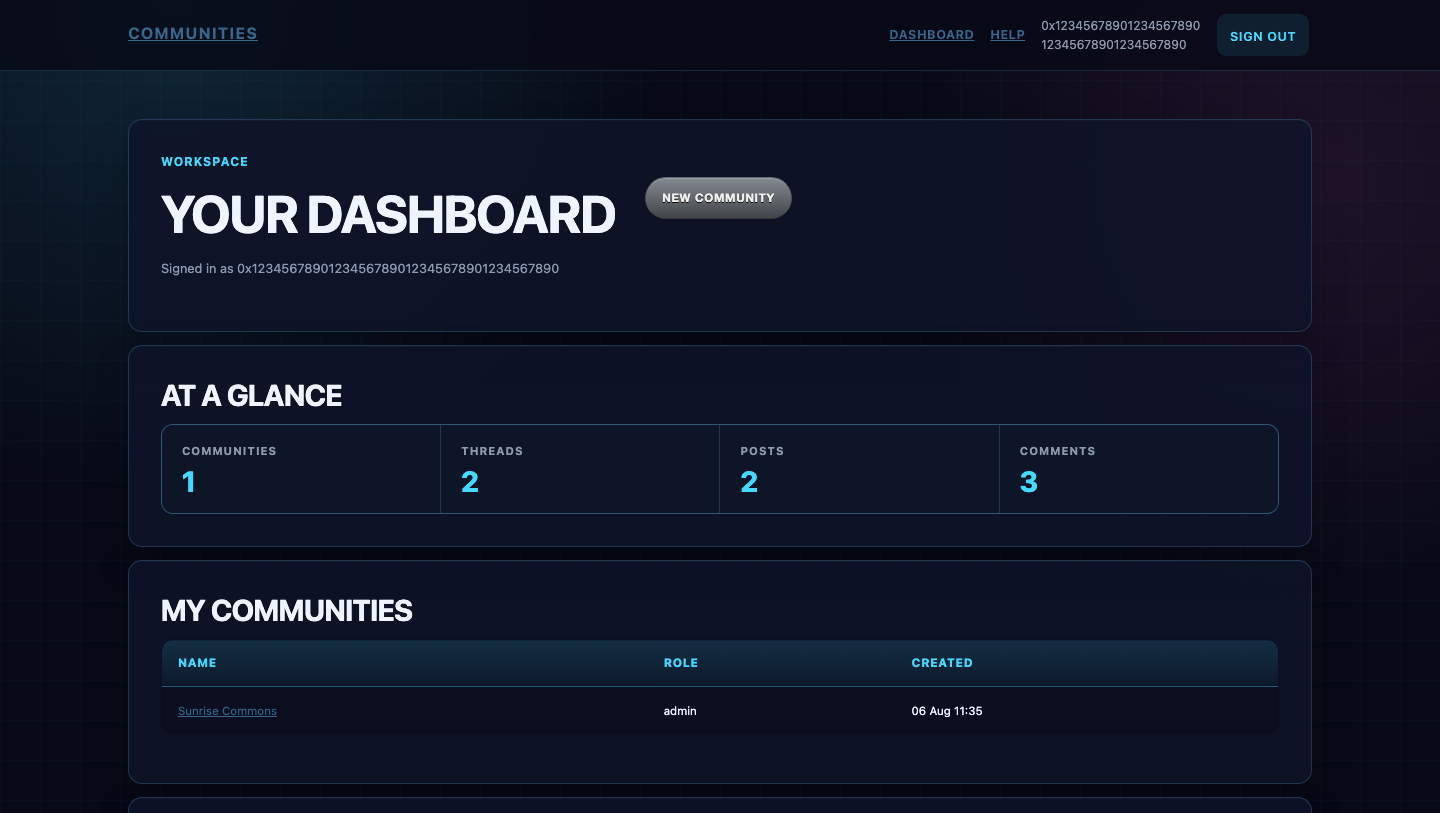This screenshot has height=813, width=1440.
Task: Select the 'Signed in as' address line
Action: pos(360,269)
